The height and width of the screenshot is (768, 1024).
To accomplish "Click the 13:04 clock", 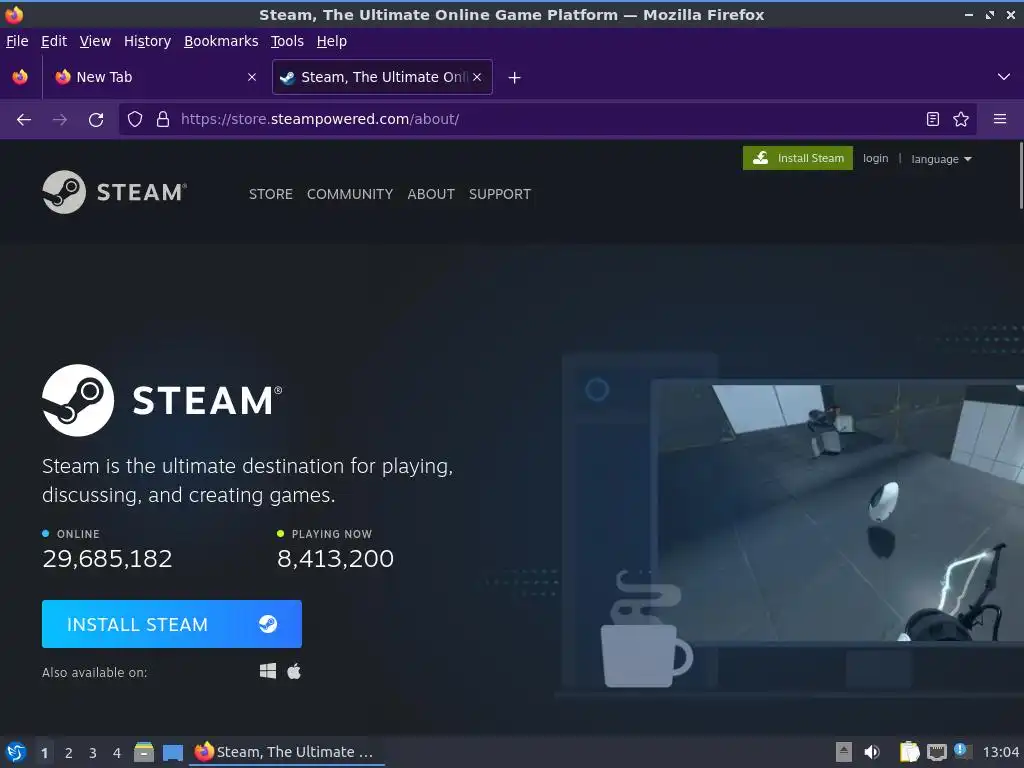I will tap(1000, 752).
